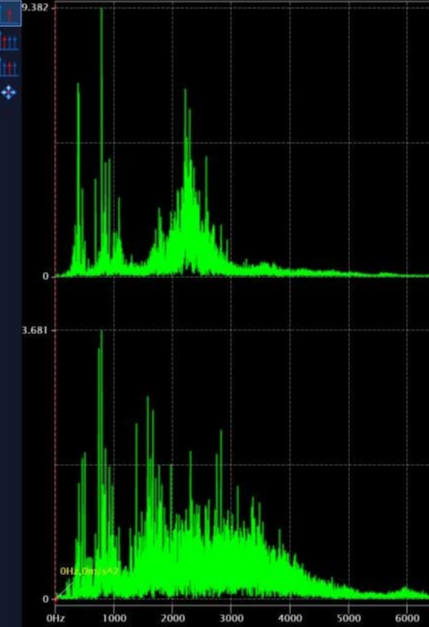Click the 2000 frequency axis label
Screen dimensions: 429x627
click(172, 618)
